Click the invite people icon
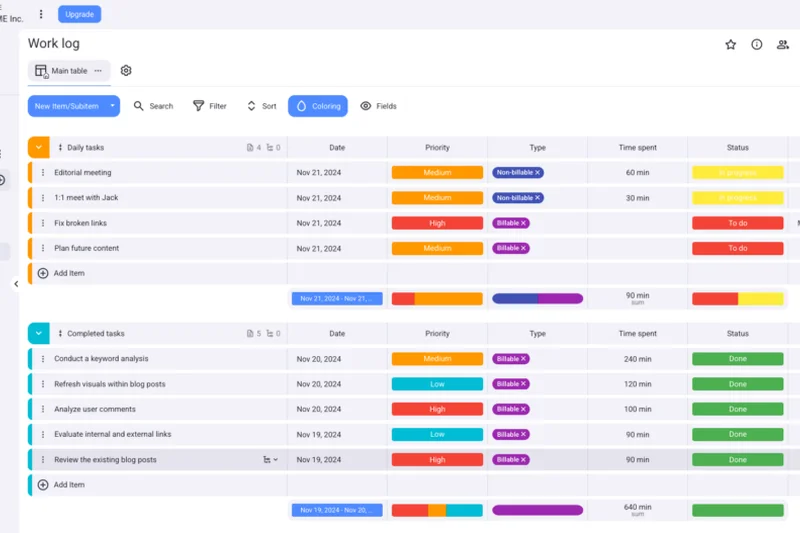Viewport: 800px width, 533px height. 783,44
